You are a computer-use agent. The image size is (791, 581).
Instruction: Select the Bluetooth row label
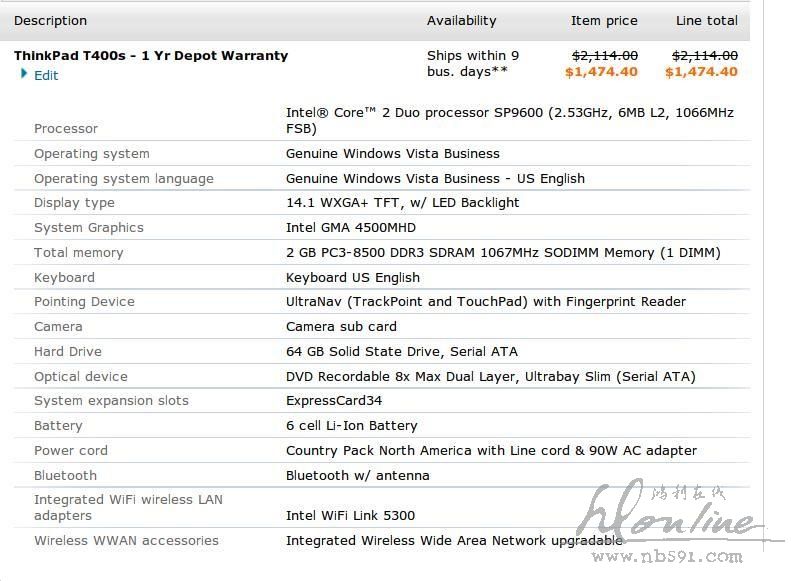point(66,476)
